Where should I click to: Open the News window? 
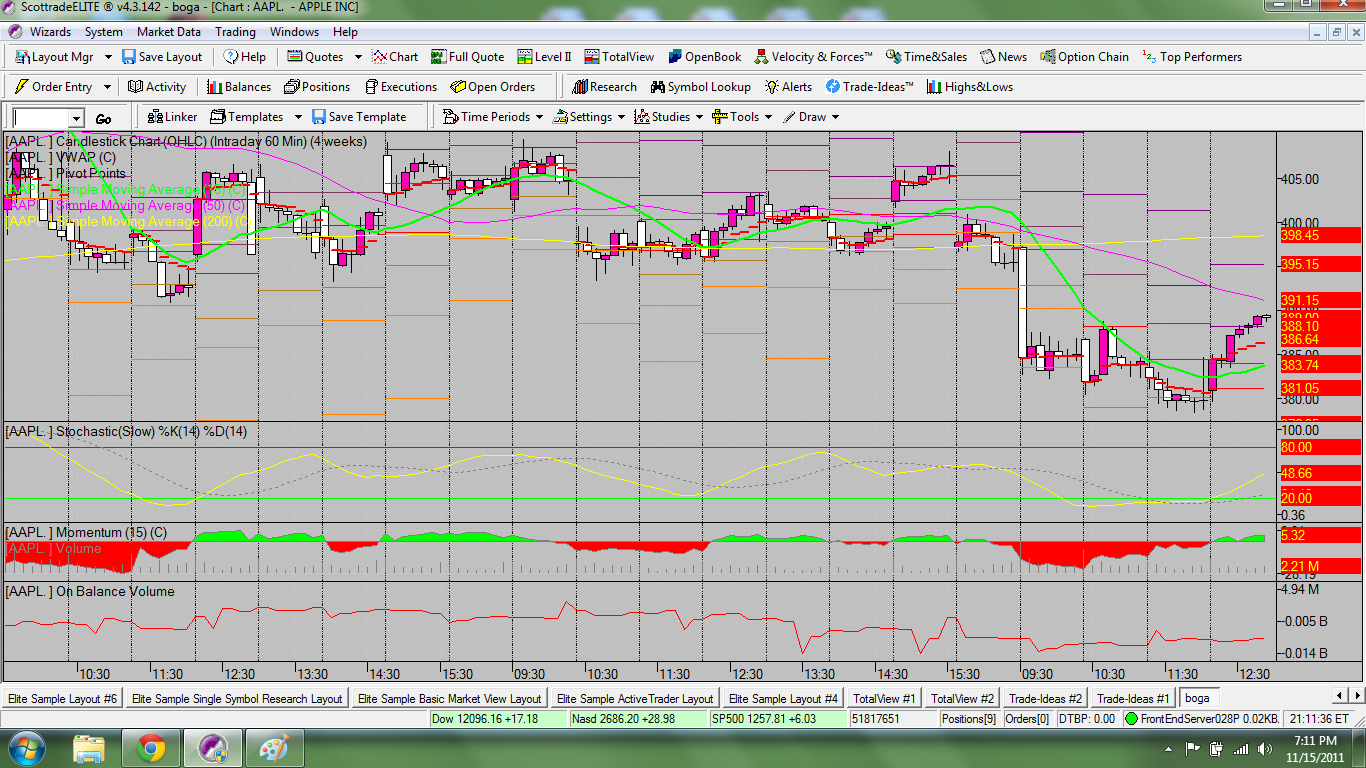click(x=1004, y=57)
